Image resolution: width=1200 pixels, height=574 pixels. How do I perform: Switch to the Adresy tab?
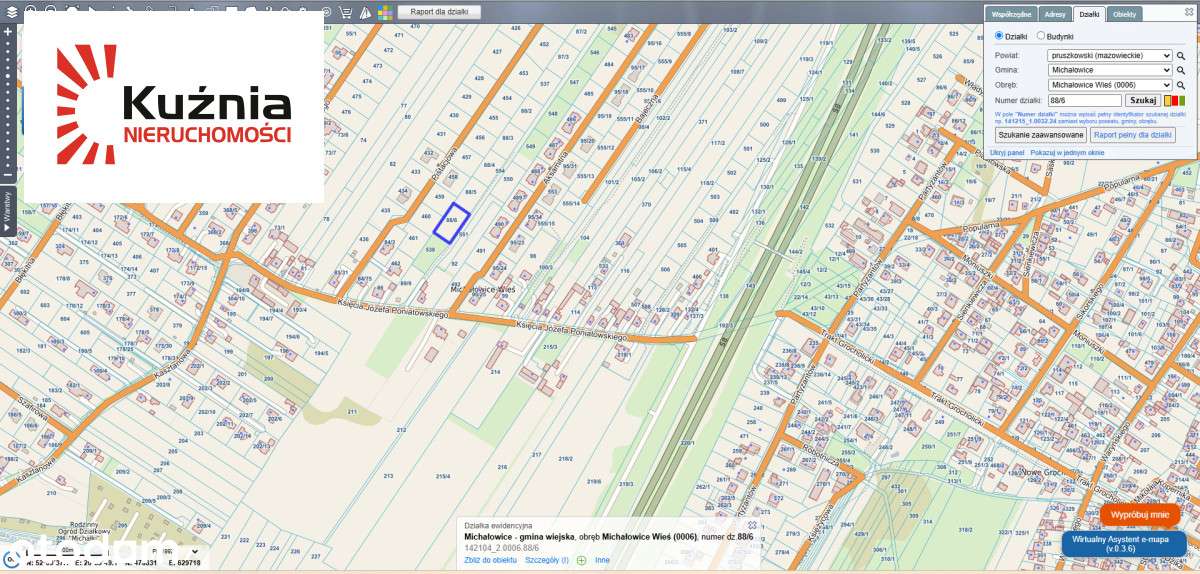1054,15
